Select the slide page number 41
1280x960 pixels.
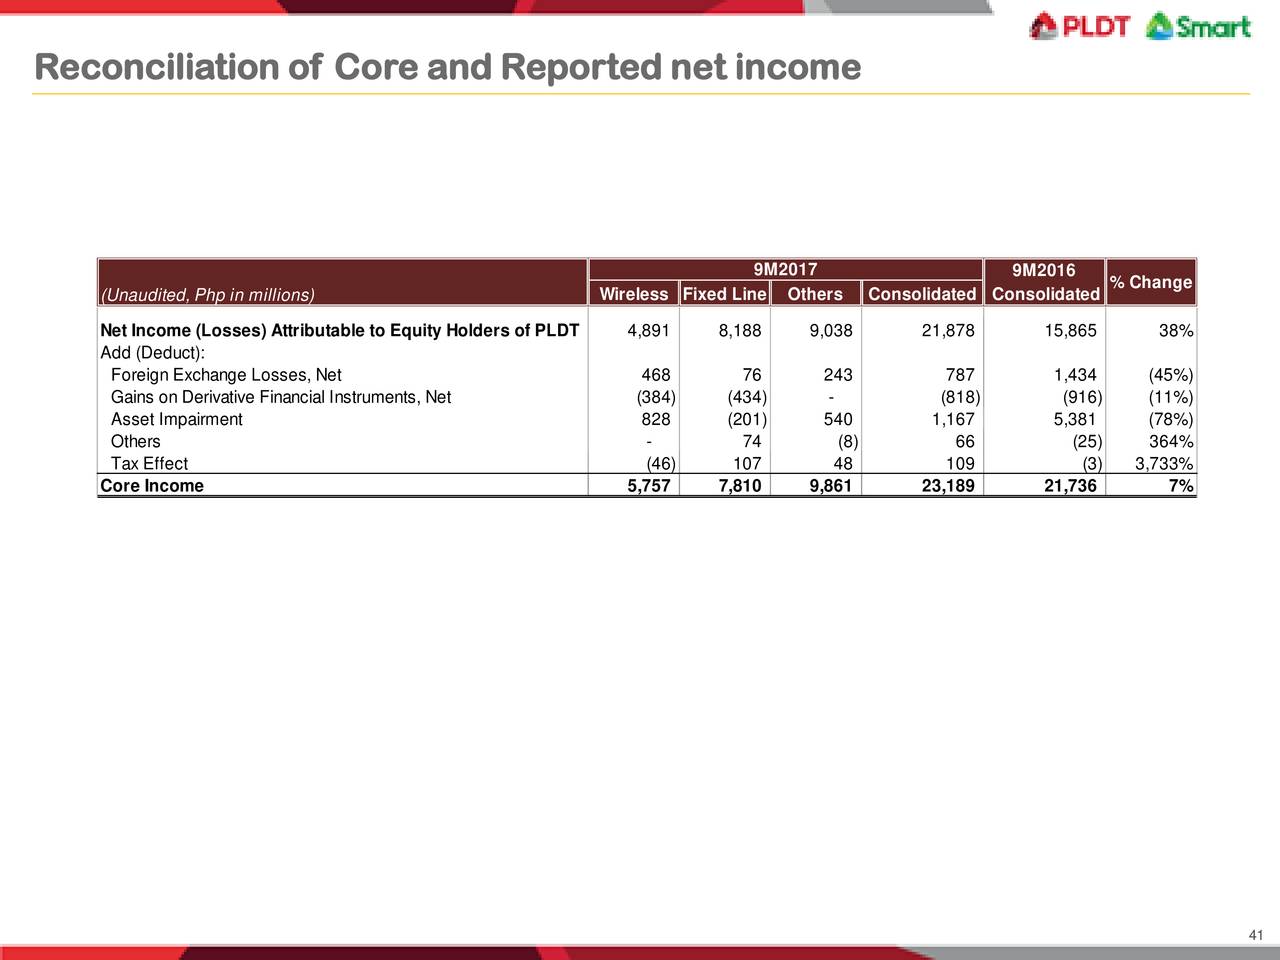tap(1257, 935)
